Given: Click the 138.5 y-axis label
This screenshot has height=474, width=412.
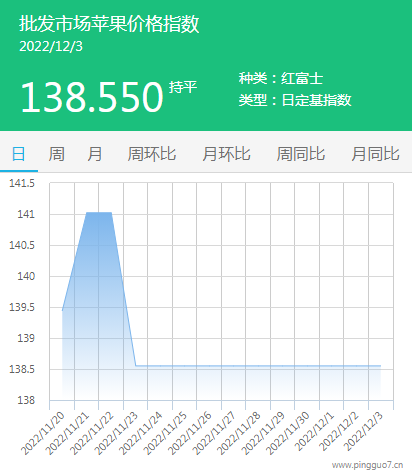Looking at the screenshot, I should (x=22, y=369).
